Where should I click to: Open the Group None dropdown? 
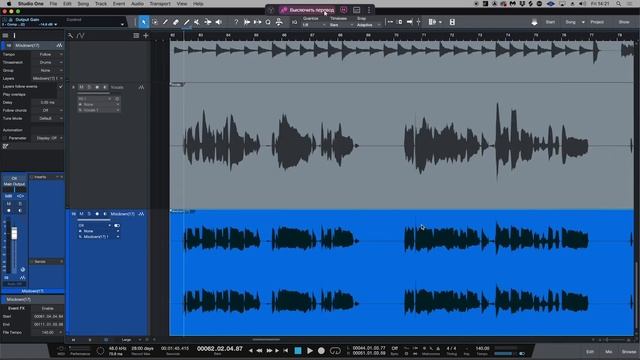[x=48, y=70]
